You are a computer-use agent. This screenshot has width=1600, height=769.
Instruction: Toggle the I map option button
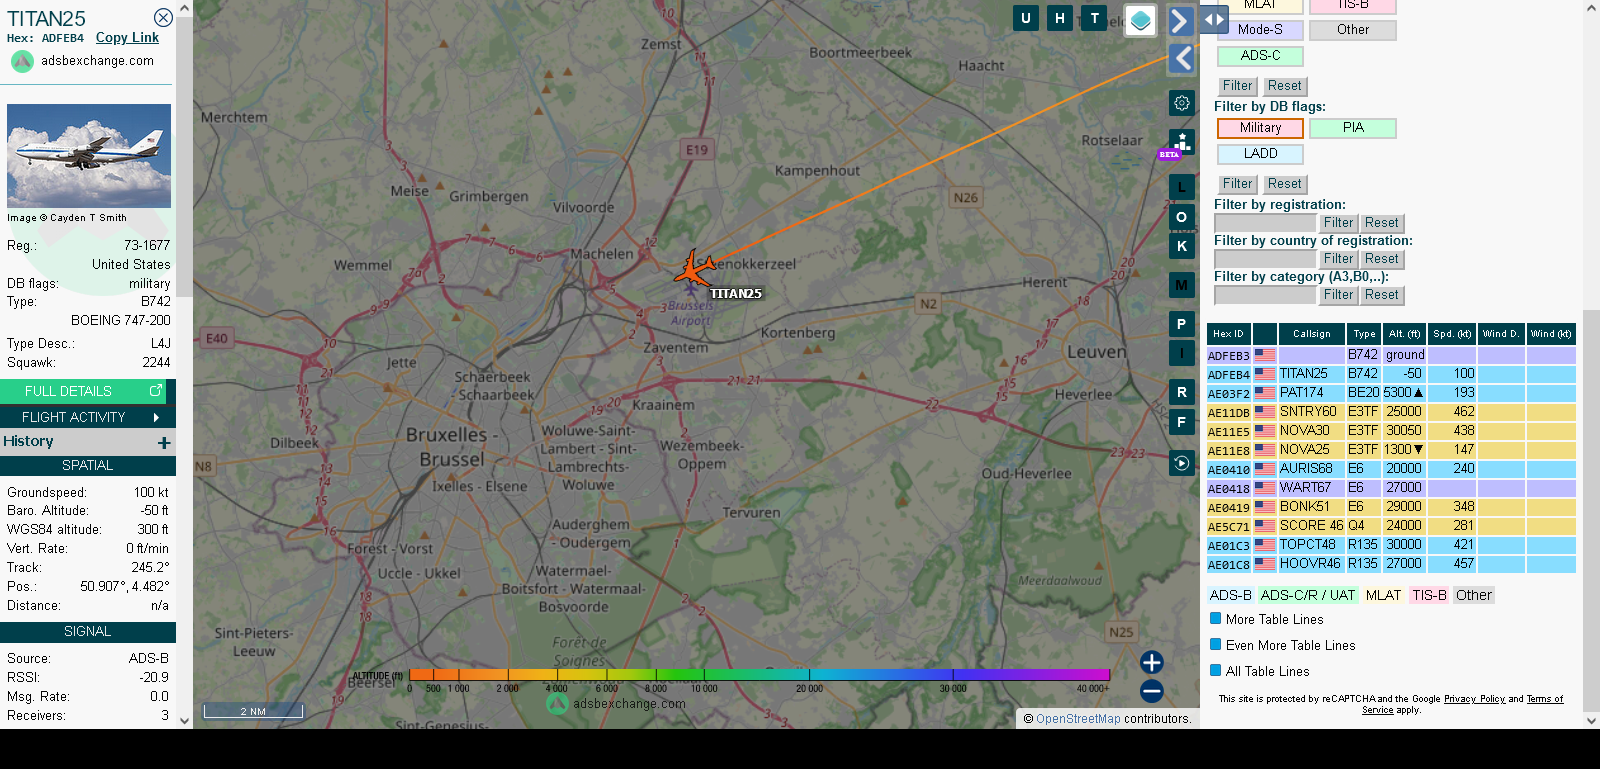[x=1182, y=353]
